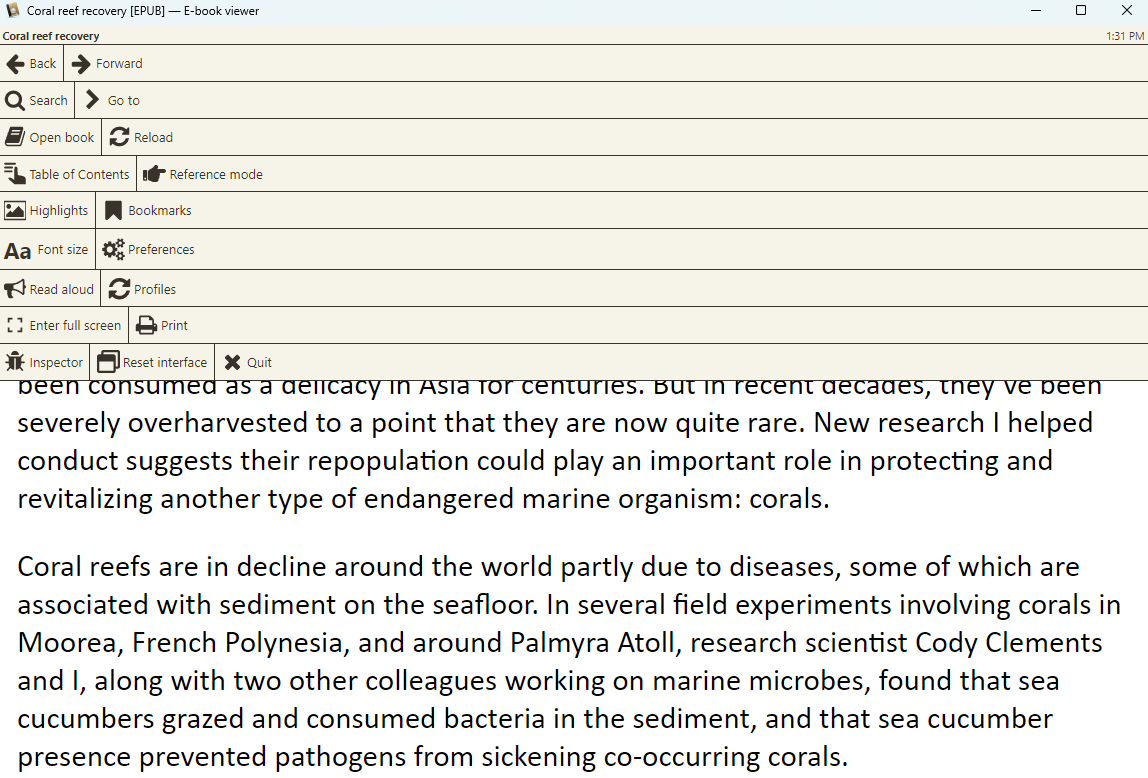Enable the Profiles switcher
Image resolution: width=1148 pixels, height=778 pixels.
142,288
